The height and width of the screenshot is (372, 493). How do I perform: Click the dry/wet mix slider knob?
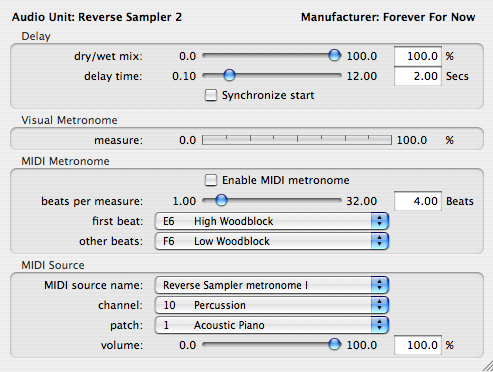point(334,55)
